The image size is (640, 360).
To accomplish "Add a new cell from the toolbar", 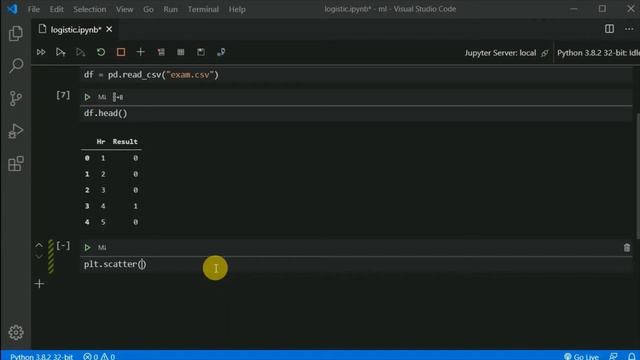I will (x=140, y=52).
